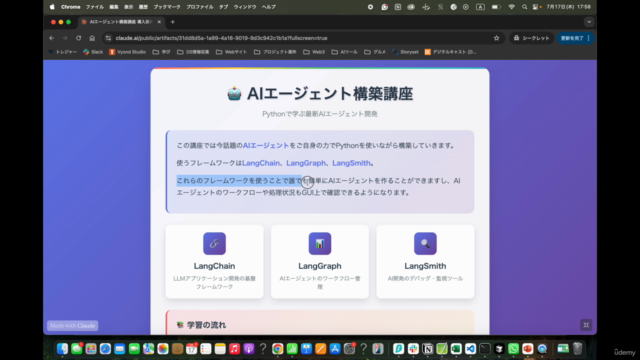Select the AIエージェント構築講座 browser tab

click(x=120, y=22)
